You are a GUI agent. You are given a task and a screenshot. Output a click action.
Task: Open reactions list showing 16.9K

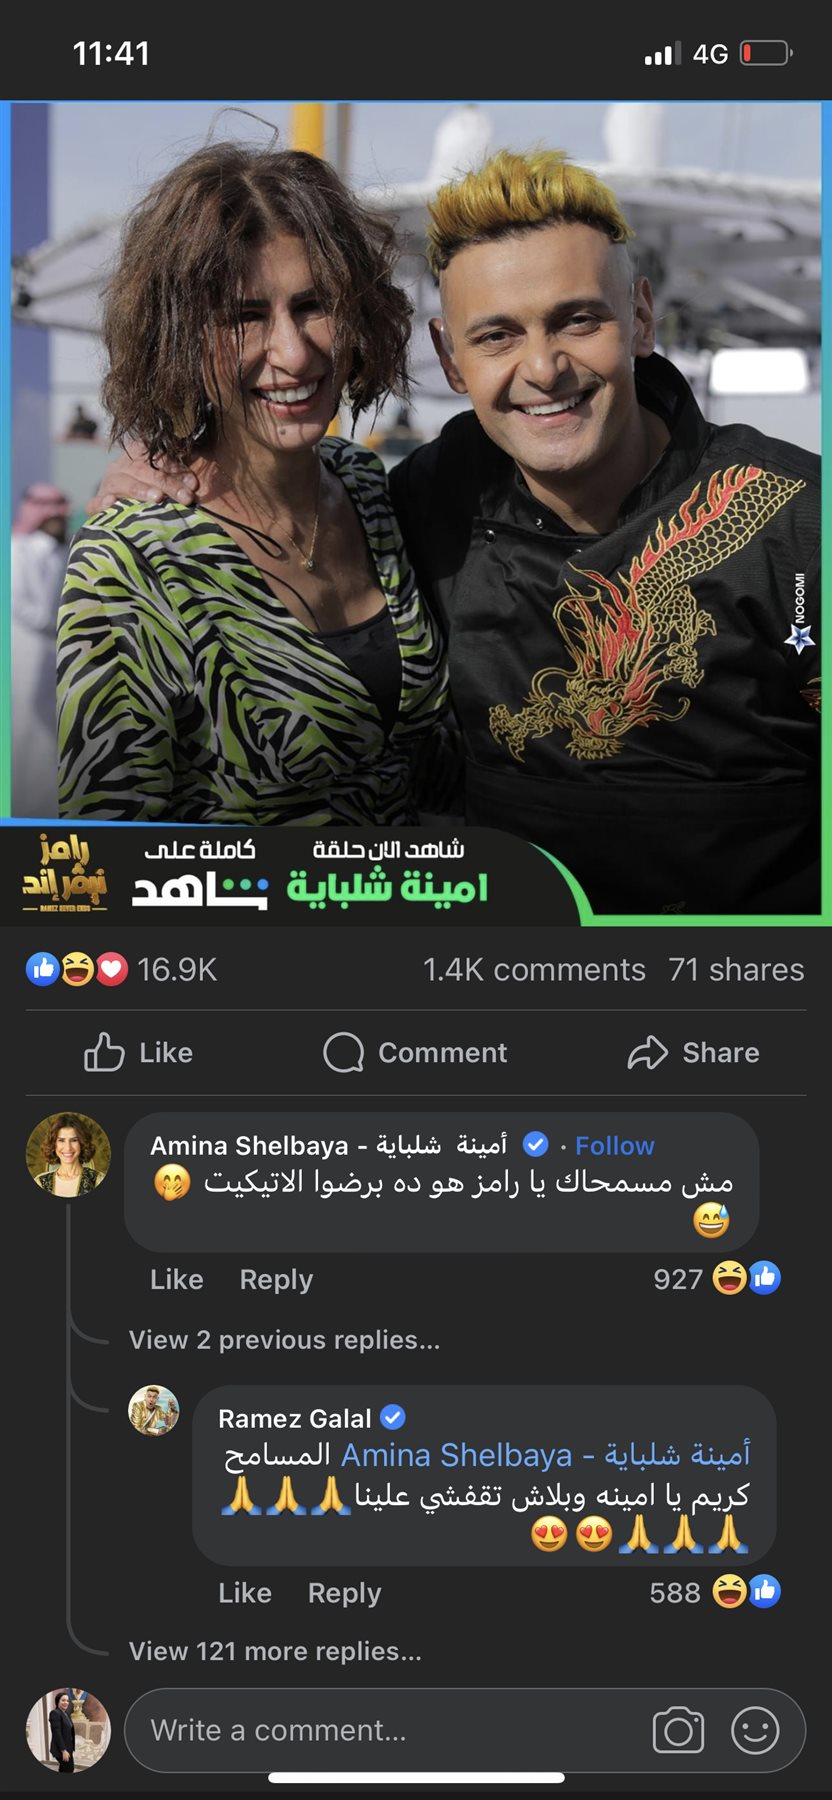[121, 969]
